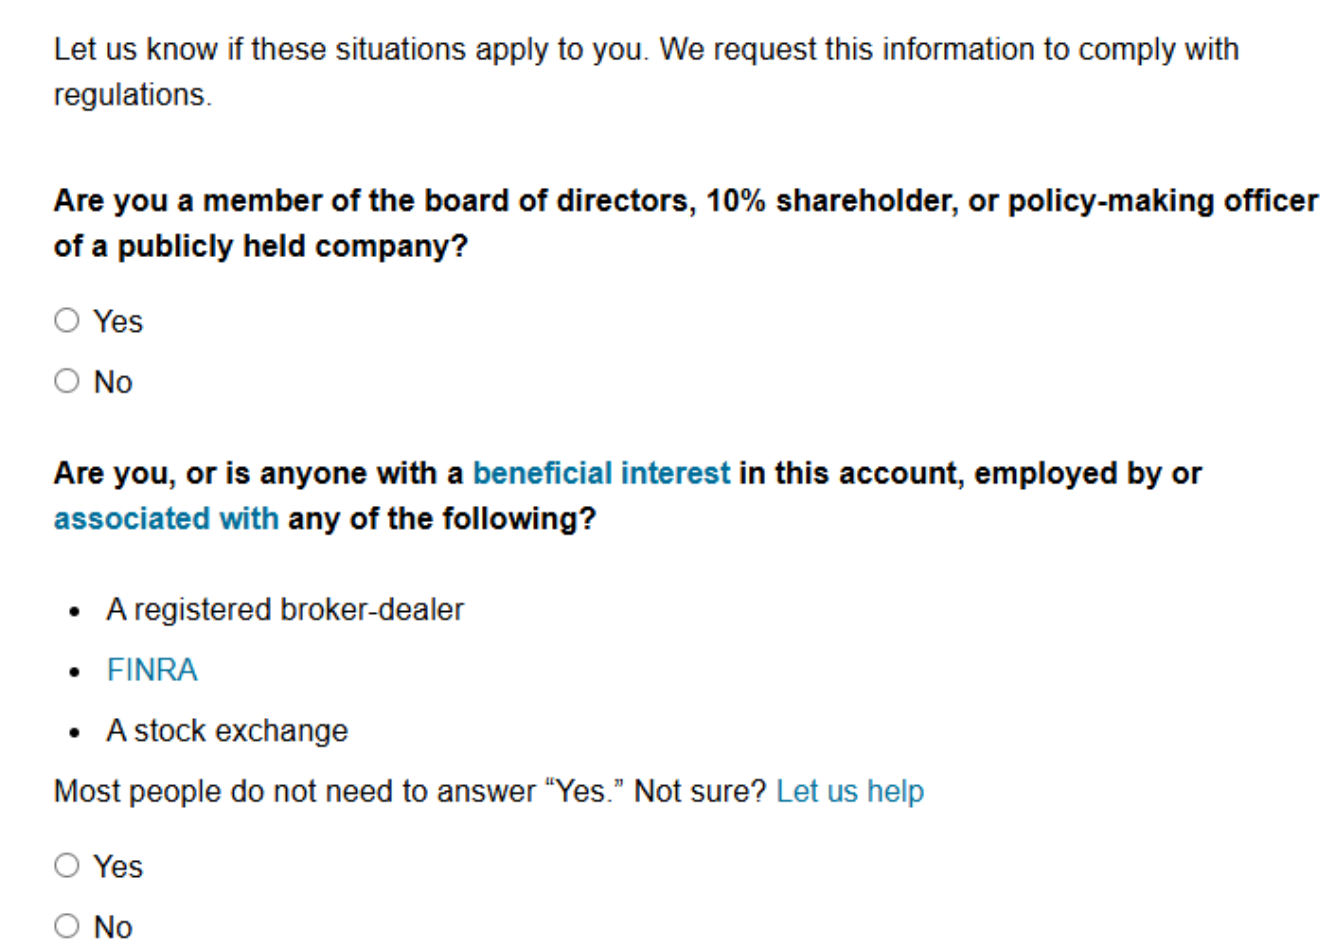Open the beneficial interest definition link
The height and width of the screenshot is (947, 1329).
601,473
